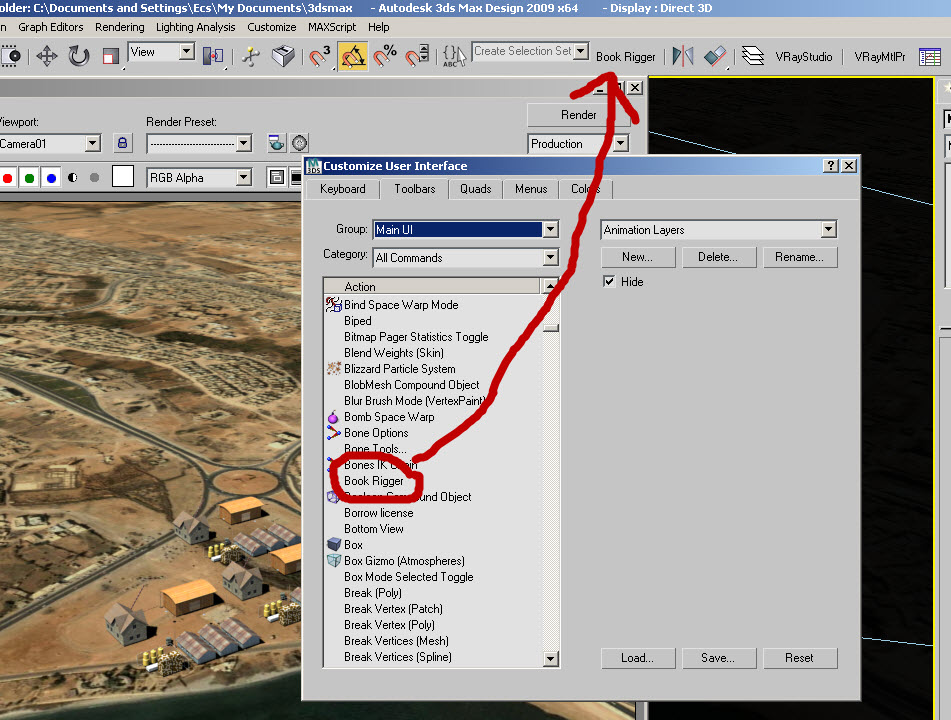
Task: Open Environment and Effects icon in render window
Action: 300,143
